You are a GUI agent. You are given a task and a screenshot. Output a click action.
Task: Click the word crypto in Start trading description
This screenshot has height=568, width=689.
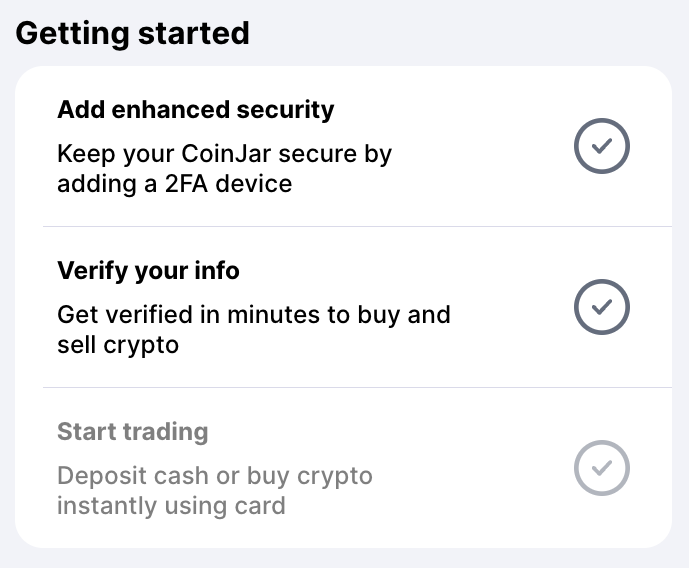[334, 476]
